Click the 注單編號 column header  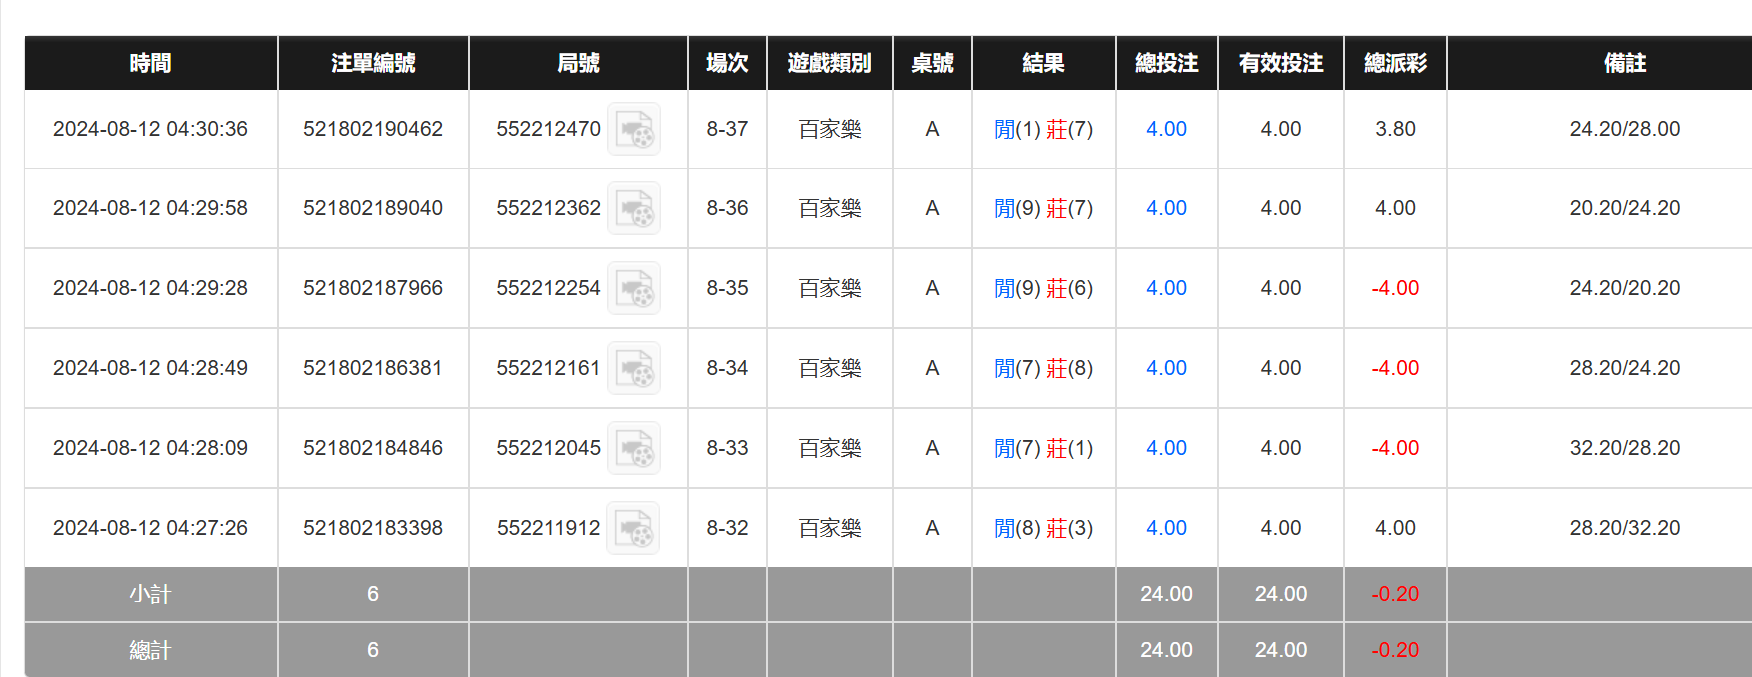pyautogui.click(x=373, y=63)
